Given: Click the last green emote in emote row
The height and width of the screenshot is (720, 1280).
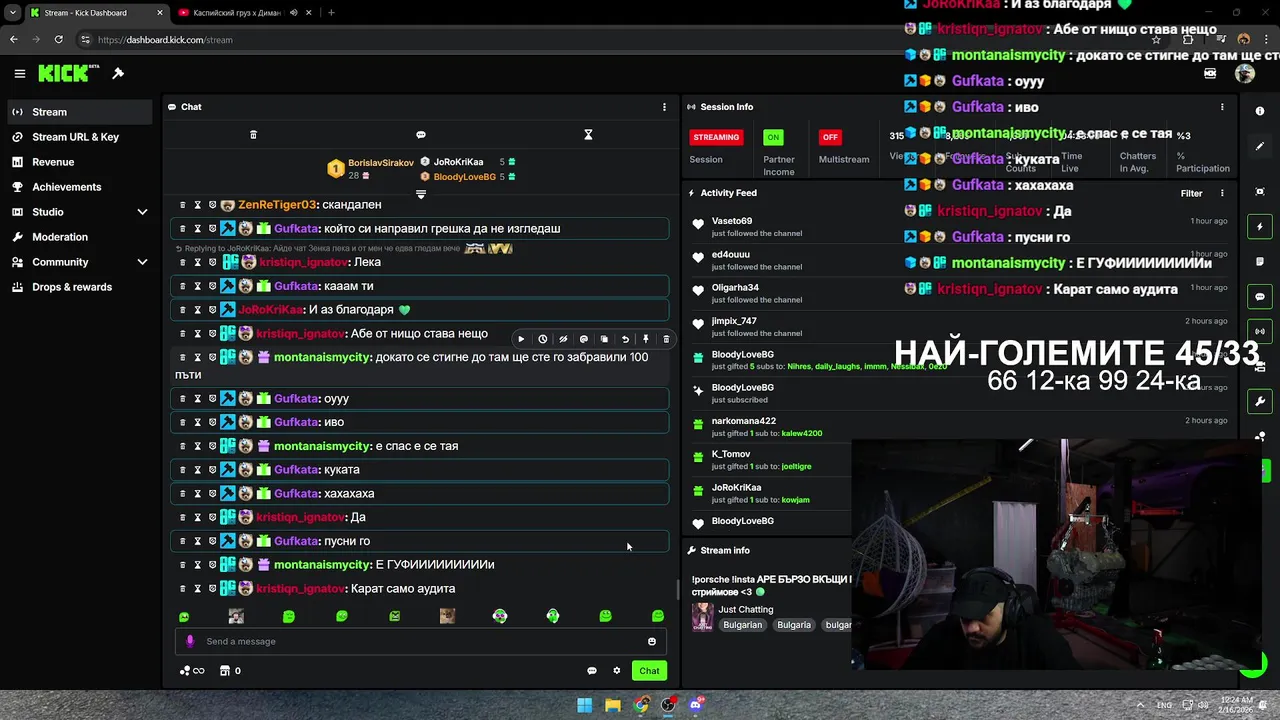Looking at the screenshot, I should tap(658, 616).
